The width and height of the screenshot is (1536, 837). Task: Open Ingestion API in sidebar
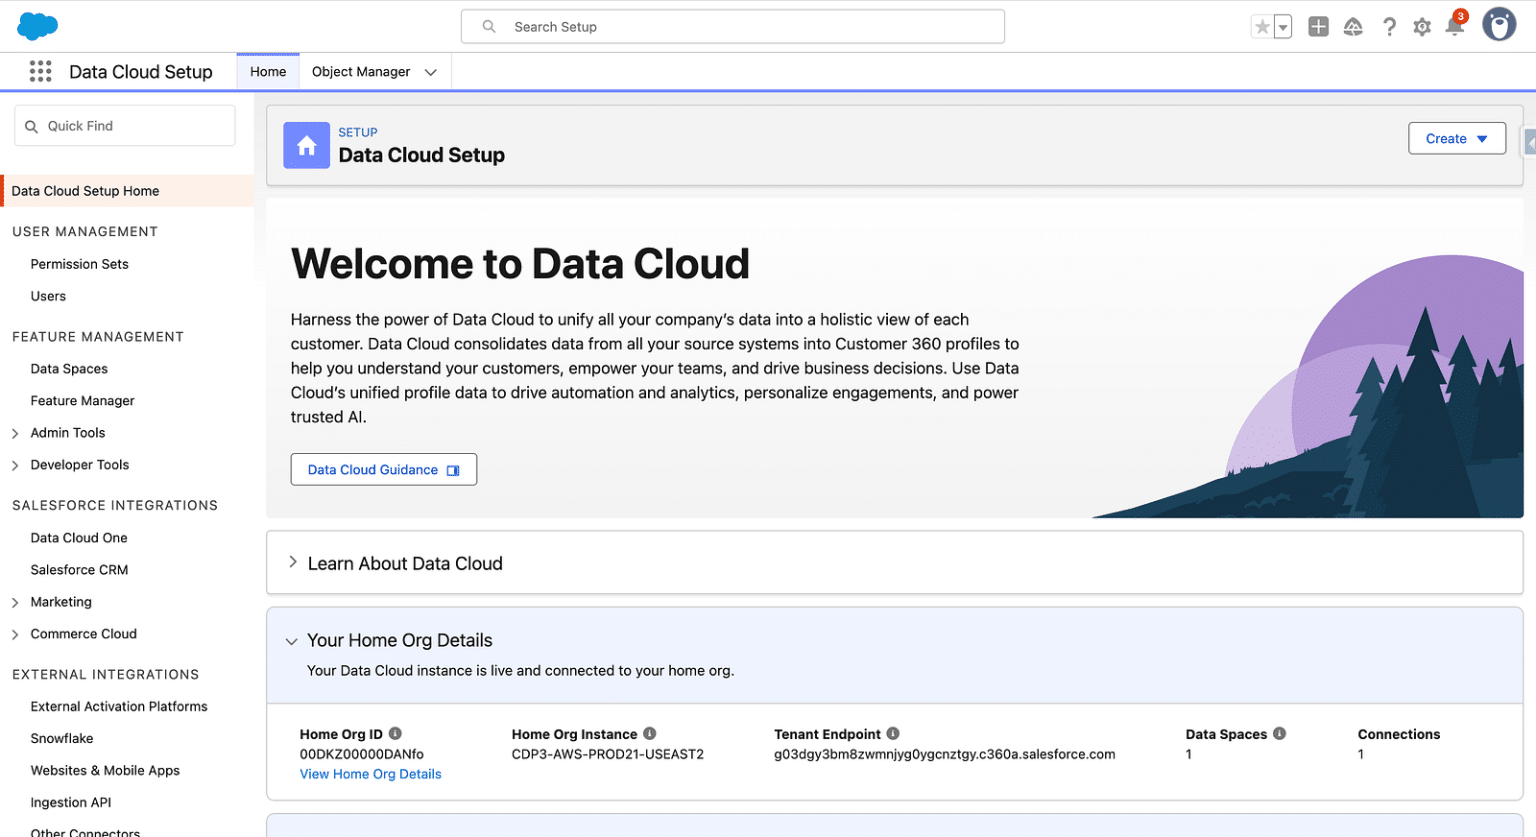coord(71,802)
